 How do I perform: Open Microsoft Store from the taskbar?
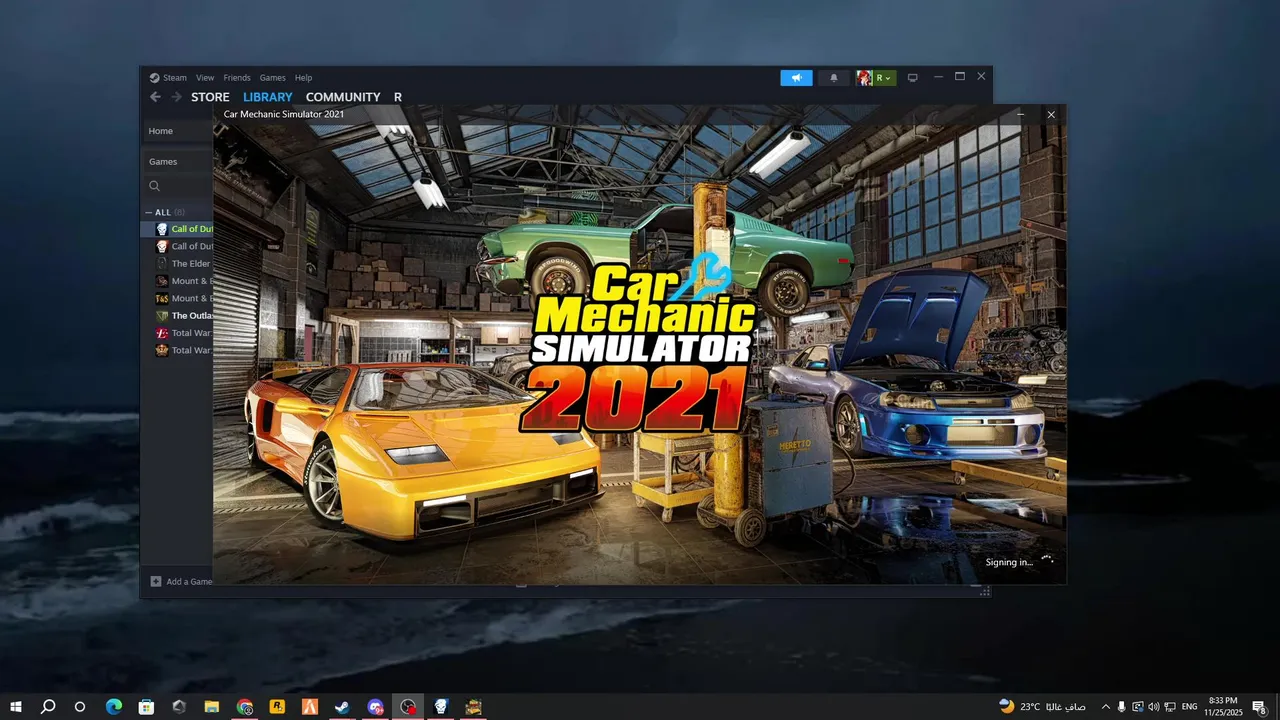coord(146,706)
